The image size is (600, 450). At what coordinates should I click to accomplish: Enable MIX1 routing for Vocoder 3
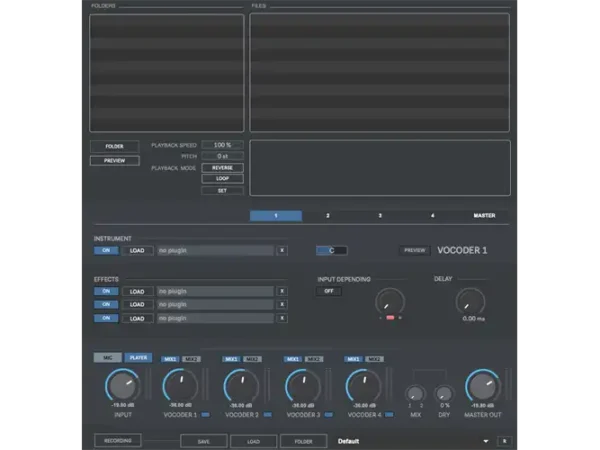(x=293, y=359)
